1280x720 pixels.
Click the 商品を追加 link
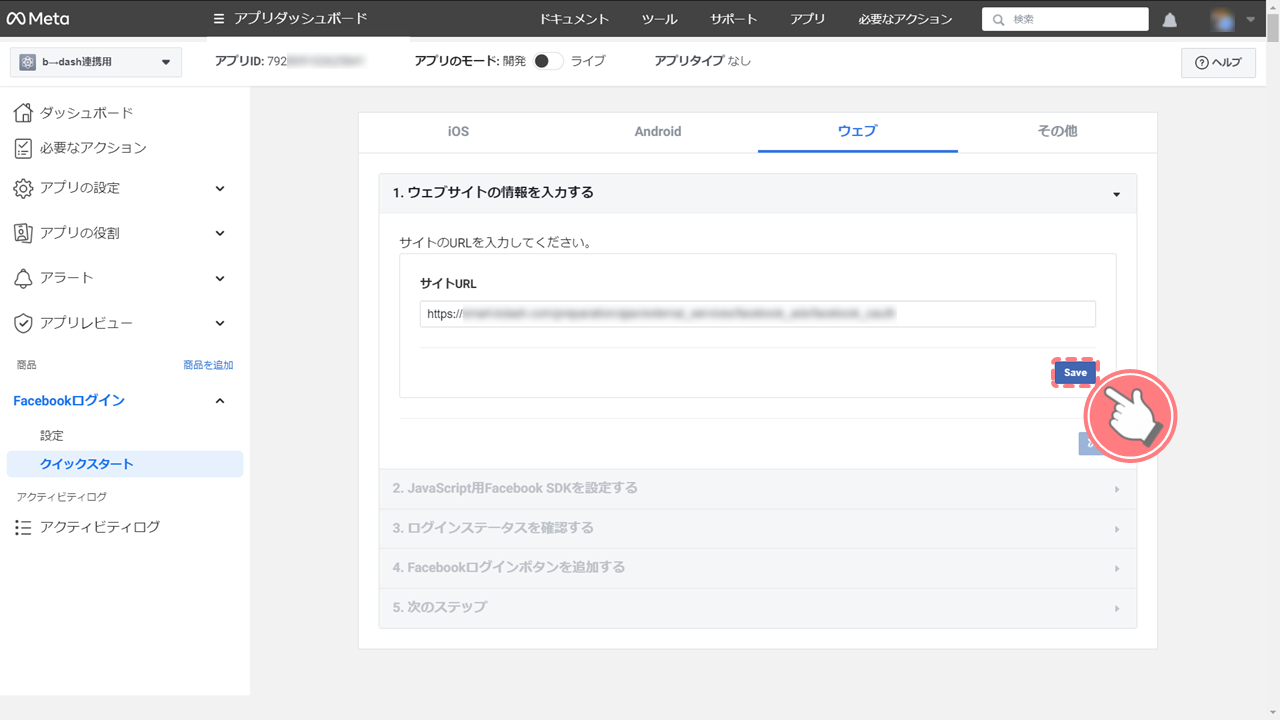pos(208,365)
